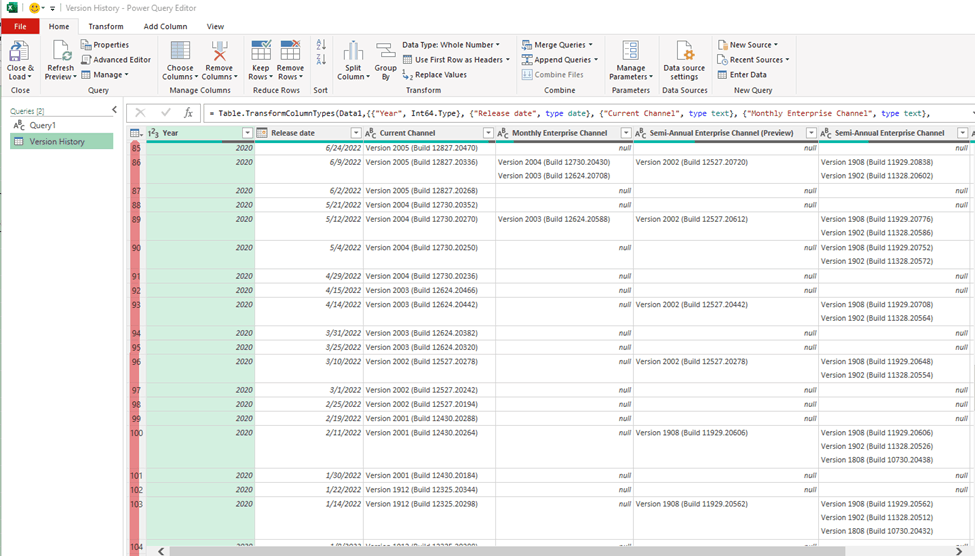Click the Close & Load icon
Image resolution: width=975 pixels, height=556 pixels.
coord(19,51)
